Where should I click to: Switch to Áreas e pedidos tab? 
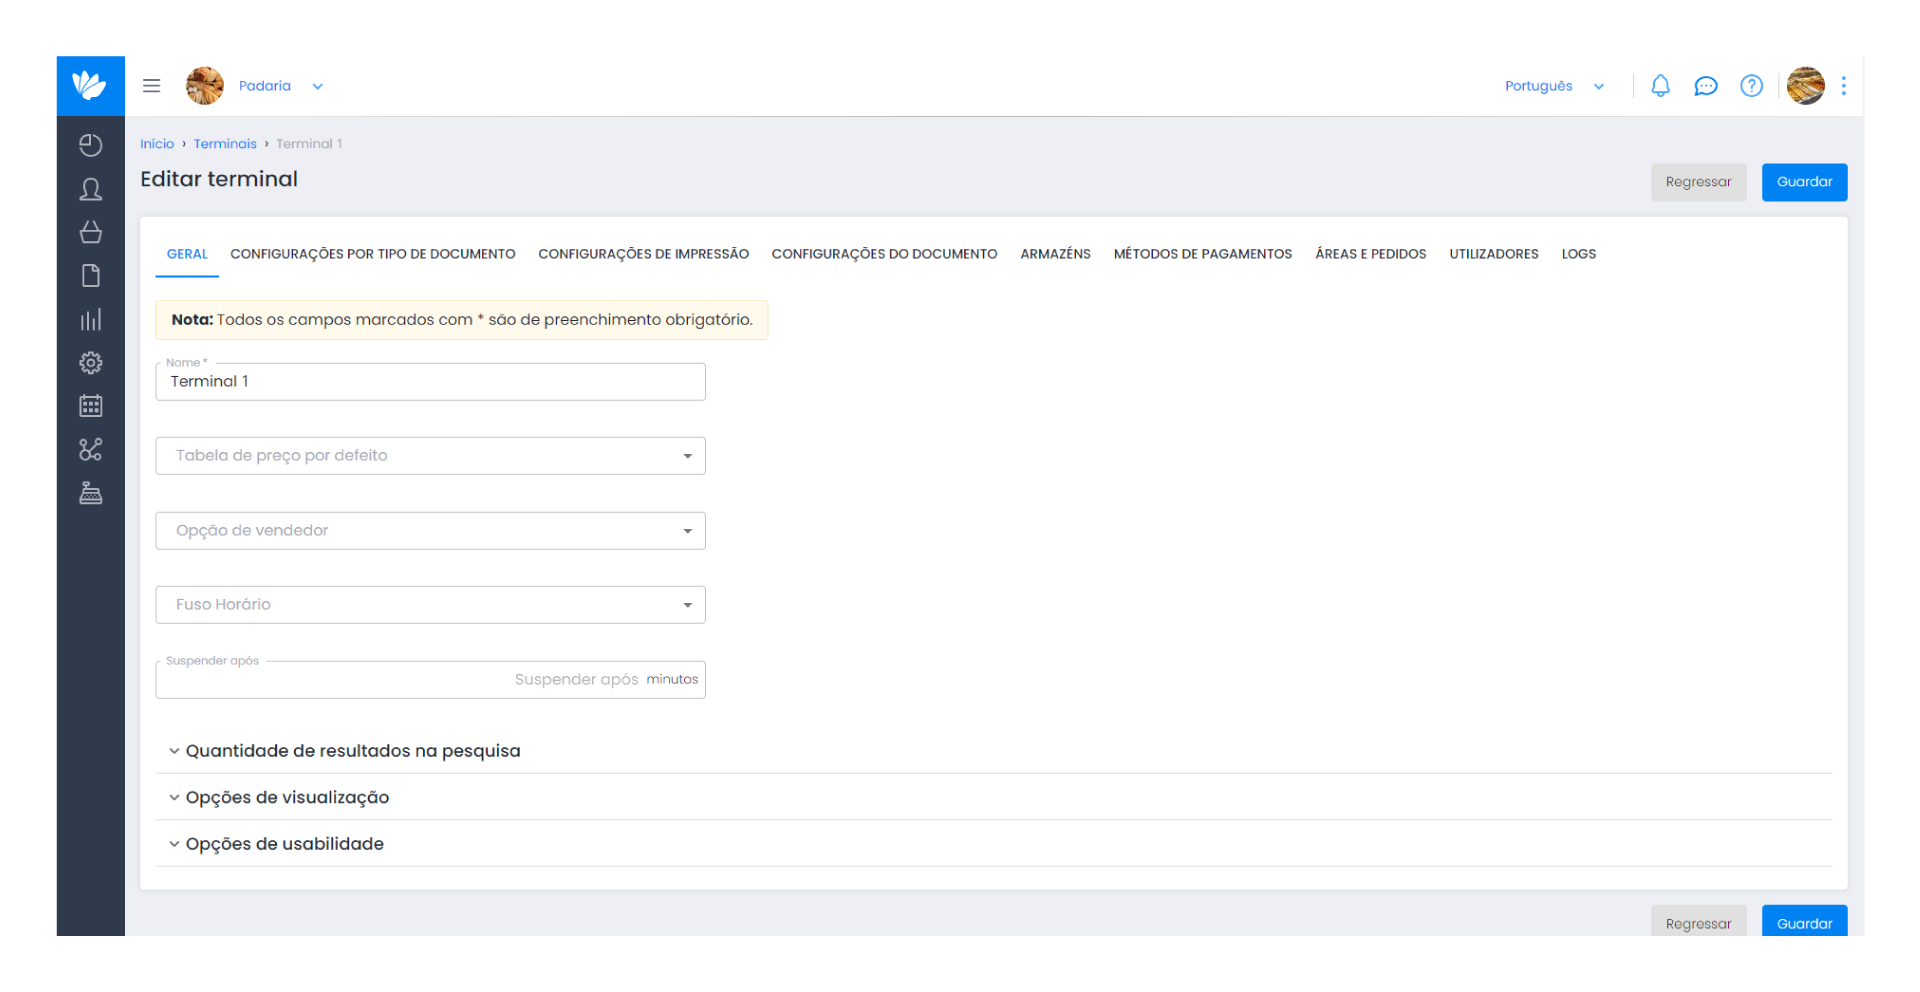pyautogui.click(x=1370, y=254)
